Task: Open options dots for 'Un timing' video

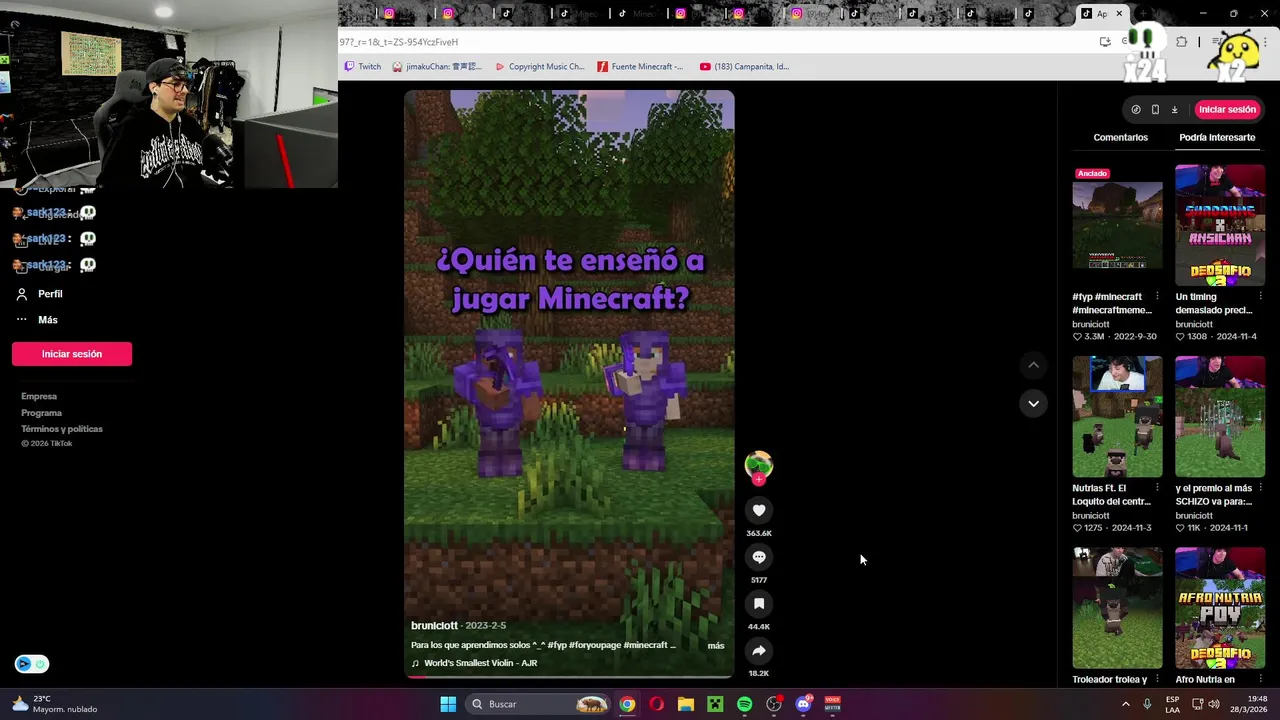Action: [x=1259, y=297]
